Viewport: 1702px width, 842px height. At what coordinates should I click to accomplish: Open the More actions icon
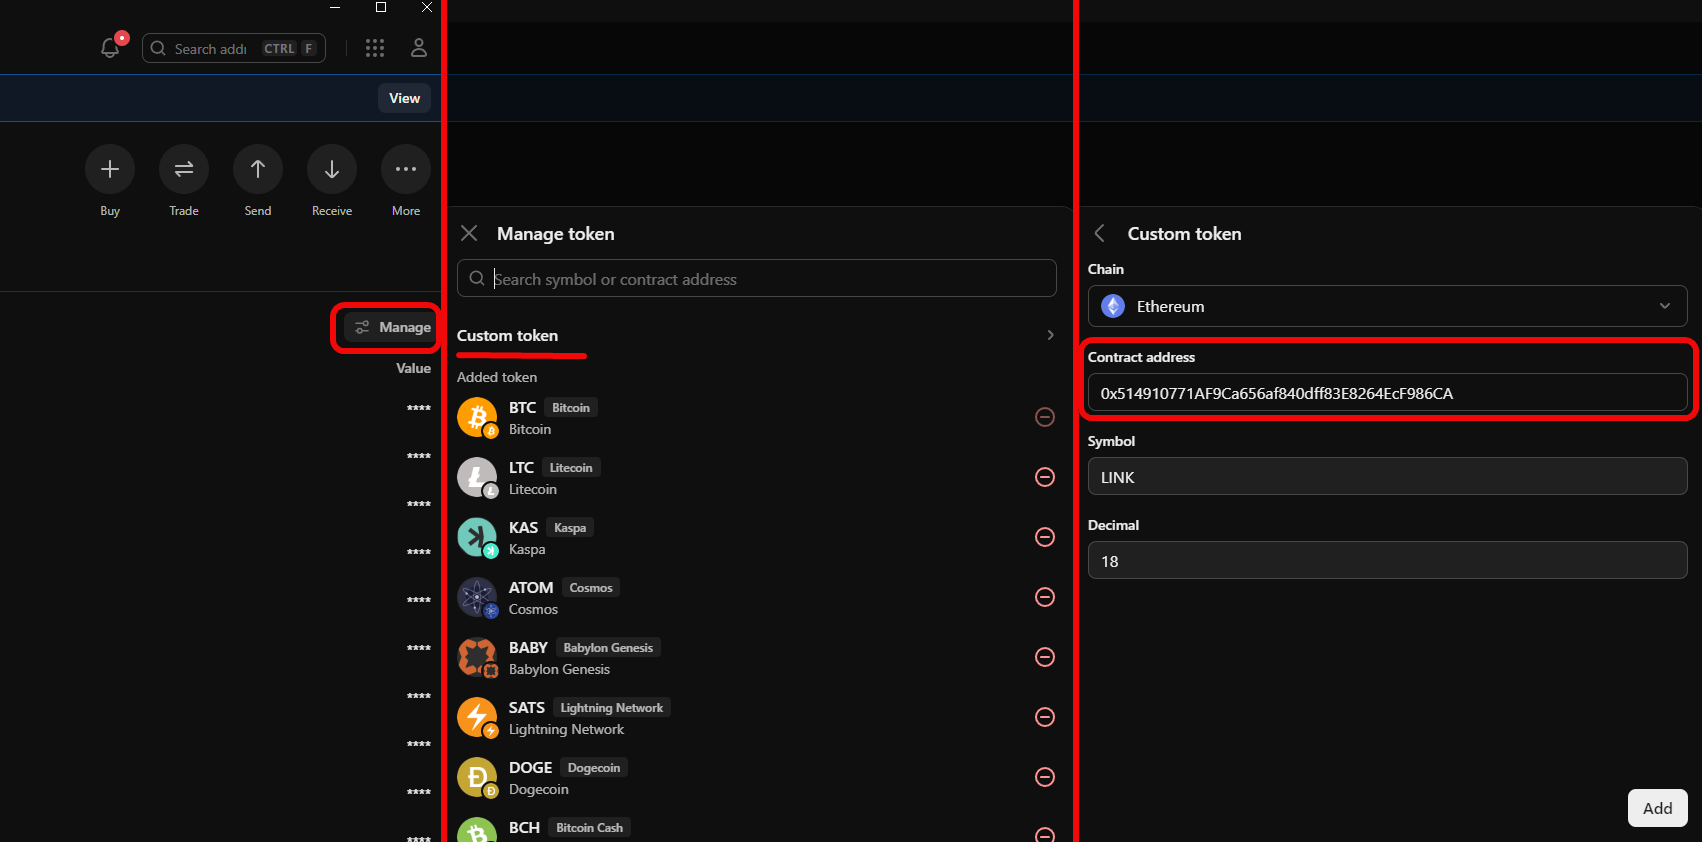pyautogui.click(x=406, y=169)
